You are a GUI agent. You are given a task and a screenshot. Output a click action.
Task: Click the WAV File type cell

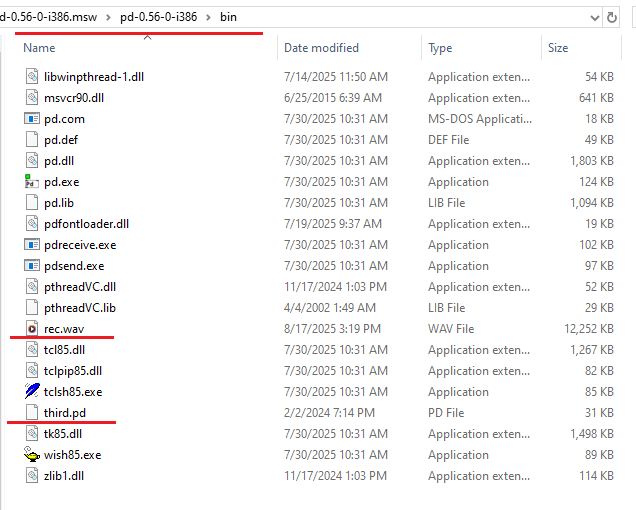point(451,329)
